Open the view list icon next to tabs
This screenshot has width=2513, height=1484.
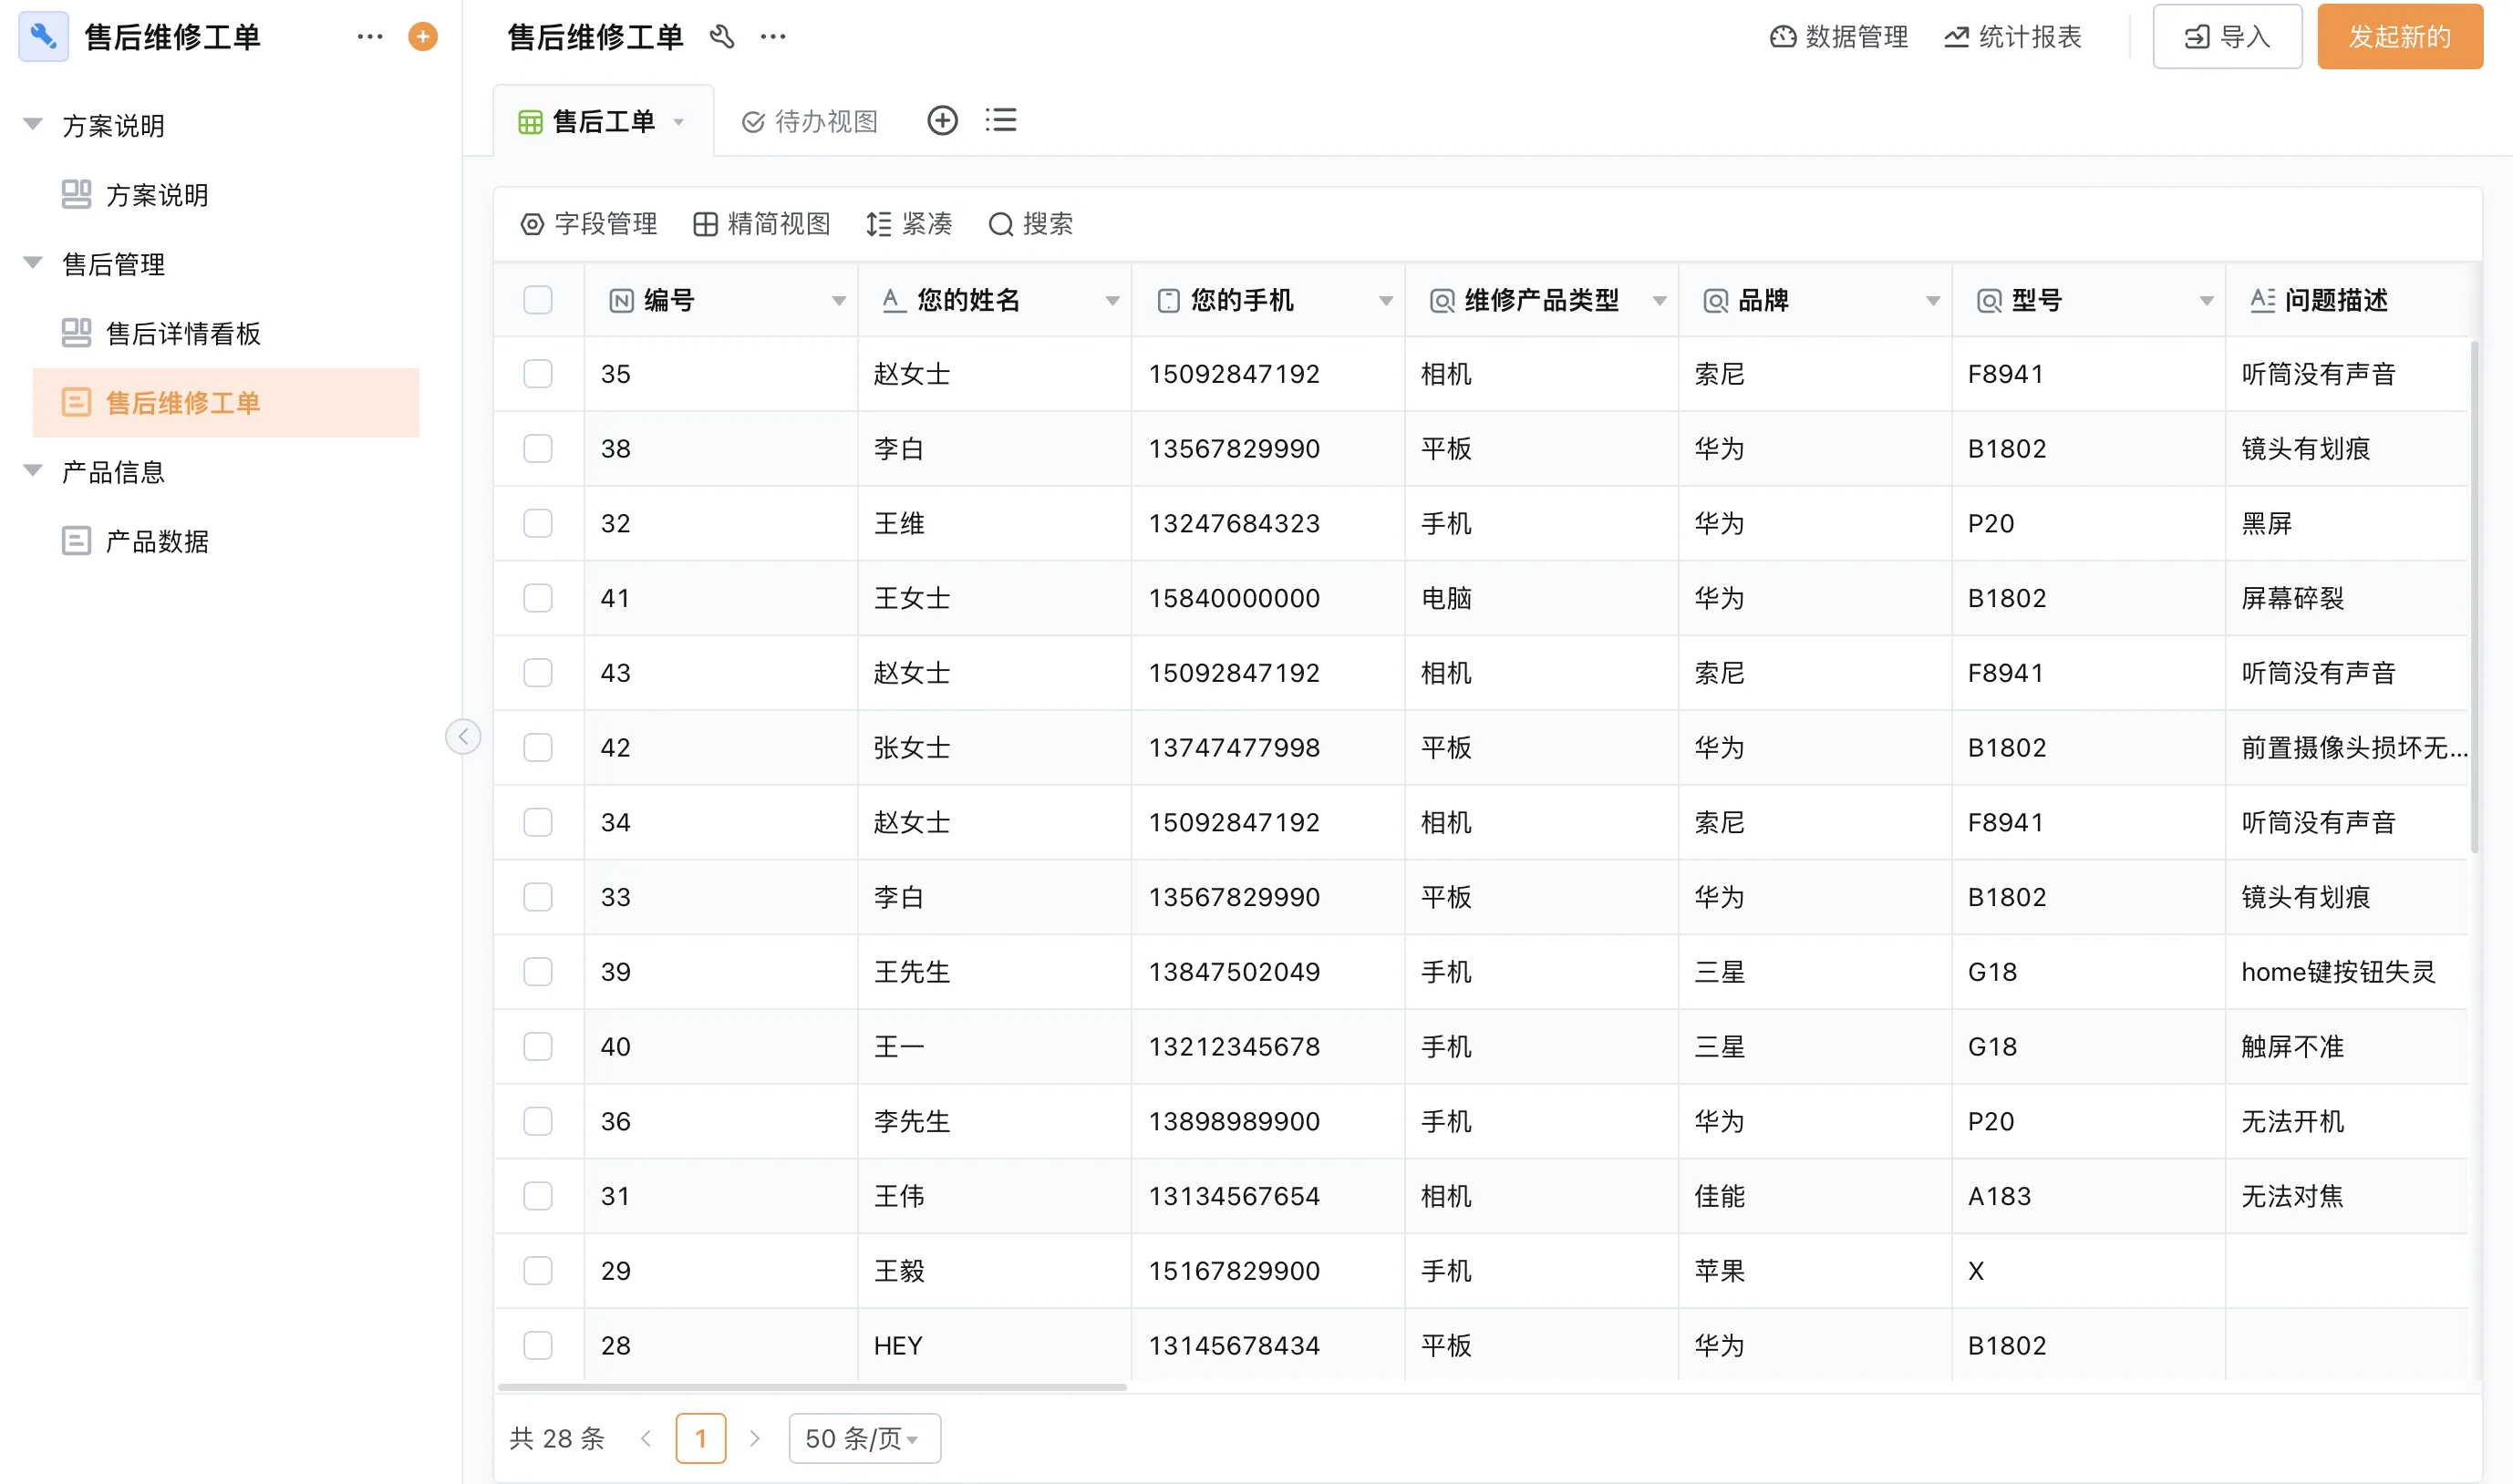pos(1001,121)
